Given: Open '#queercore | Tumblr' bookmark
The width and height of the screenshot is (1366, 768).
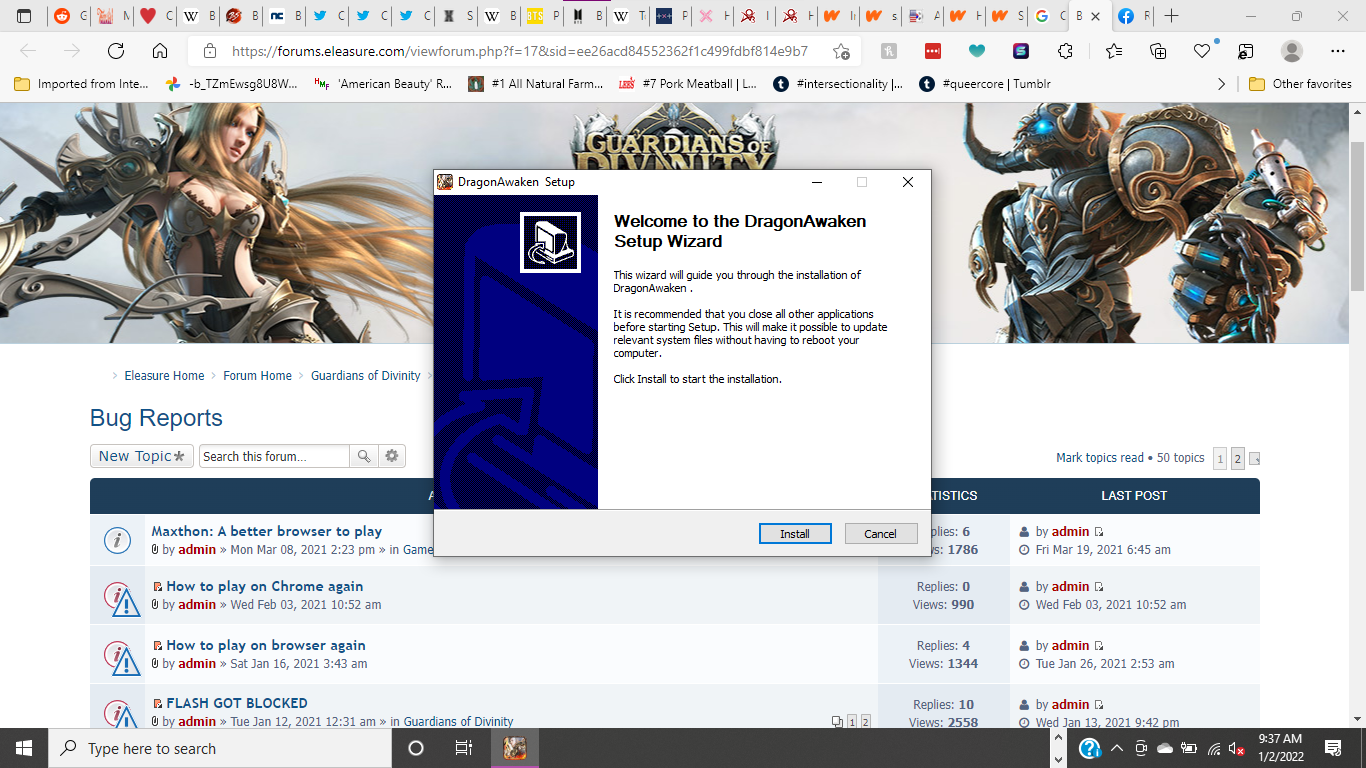Looking at the screenshot, I should [x=985, y=84].
